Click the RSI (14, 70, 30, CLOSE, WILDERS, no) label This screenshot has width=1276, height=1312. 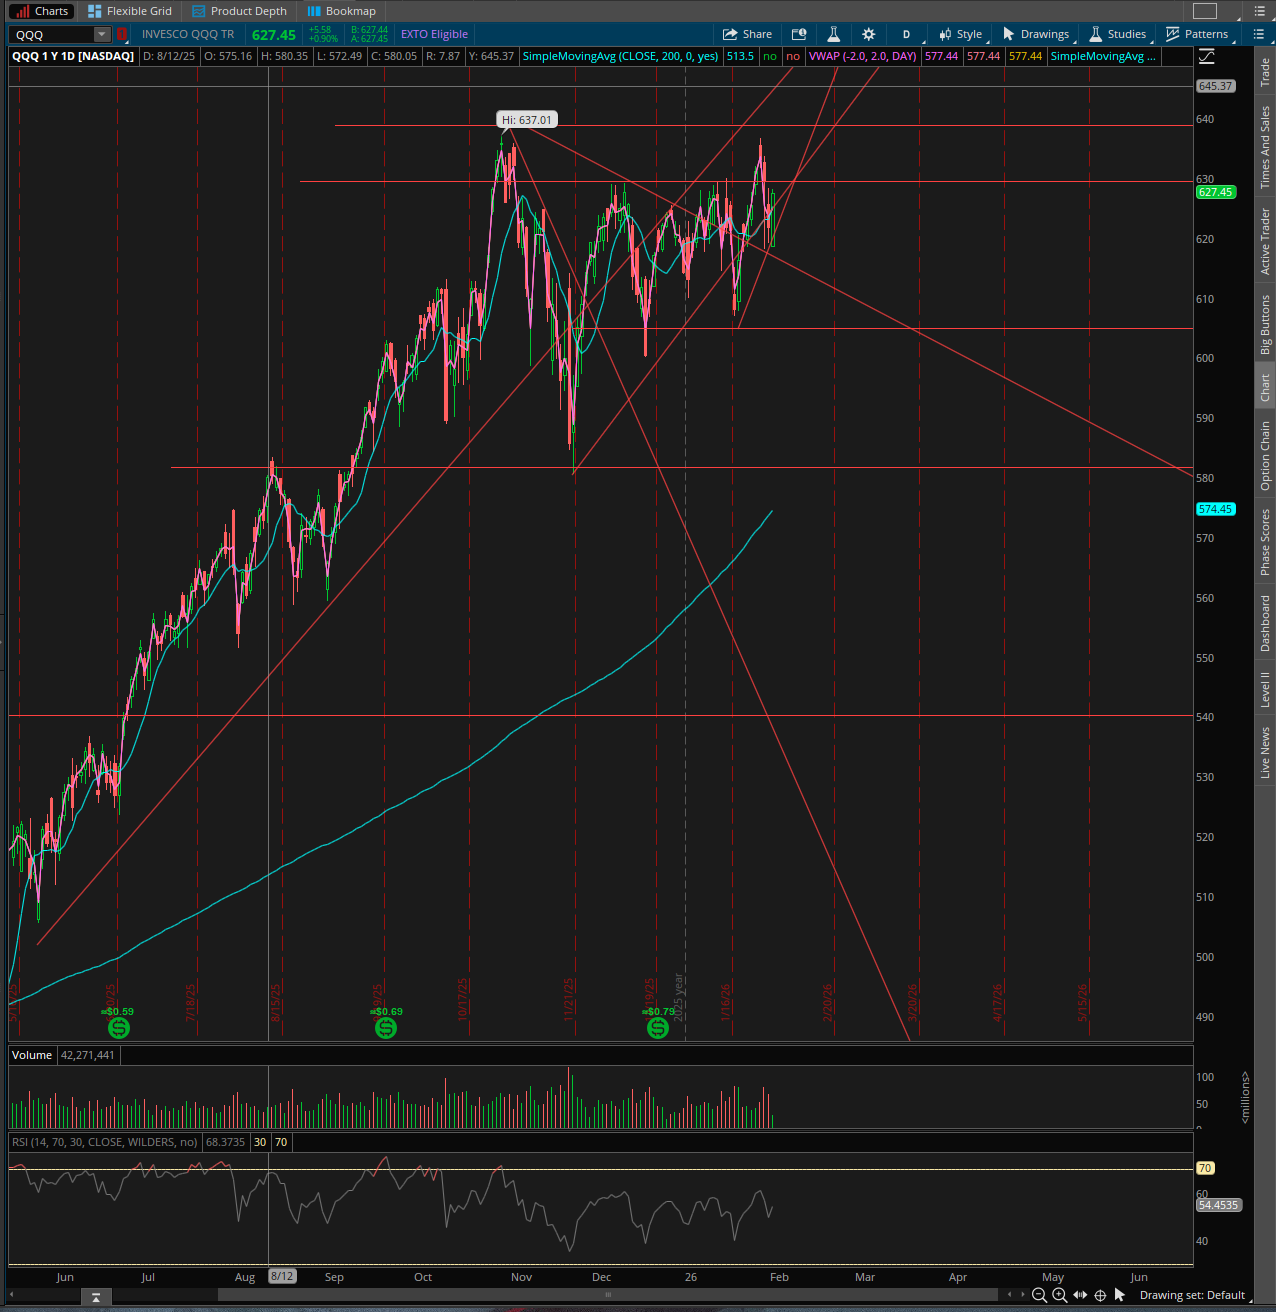[105, 1142]
